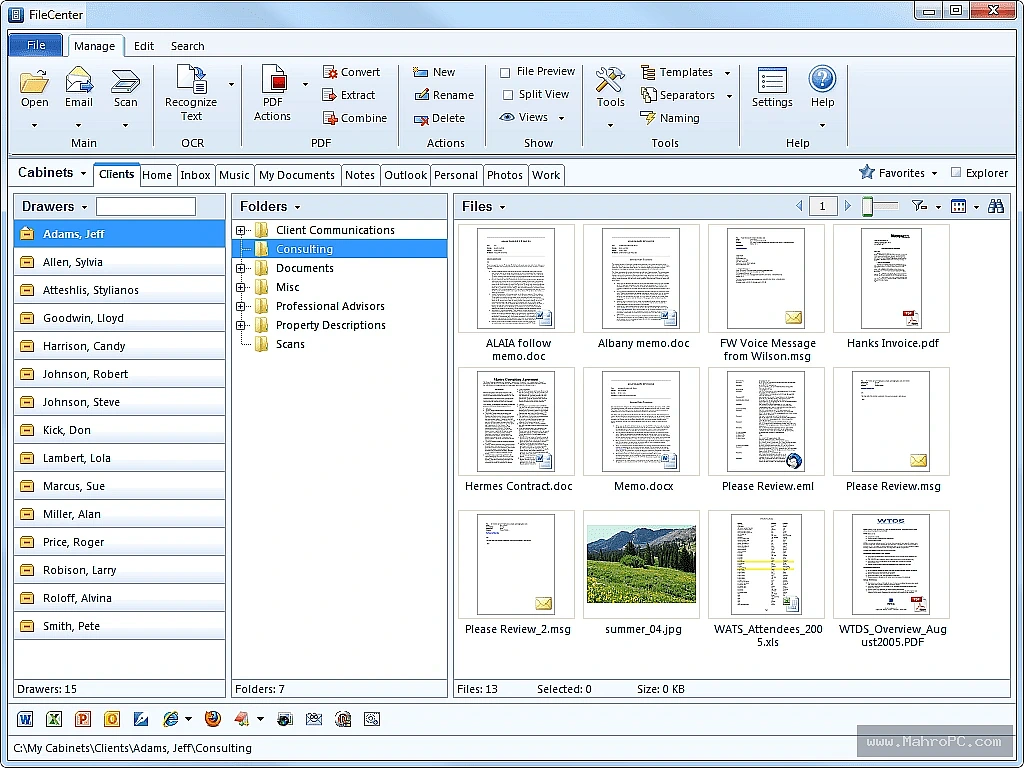Open the Separators dropdown
The width and height of the screenshot is (1024, 768).
tap(729, 96)
